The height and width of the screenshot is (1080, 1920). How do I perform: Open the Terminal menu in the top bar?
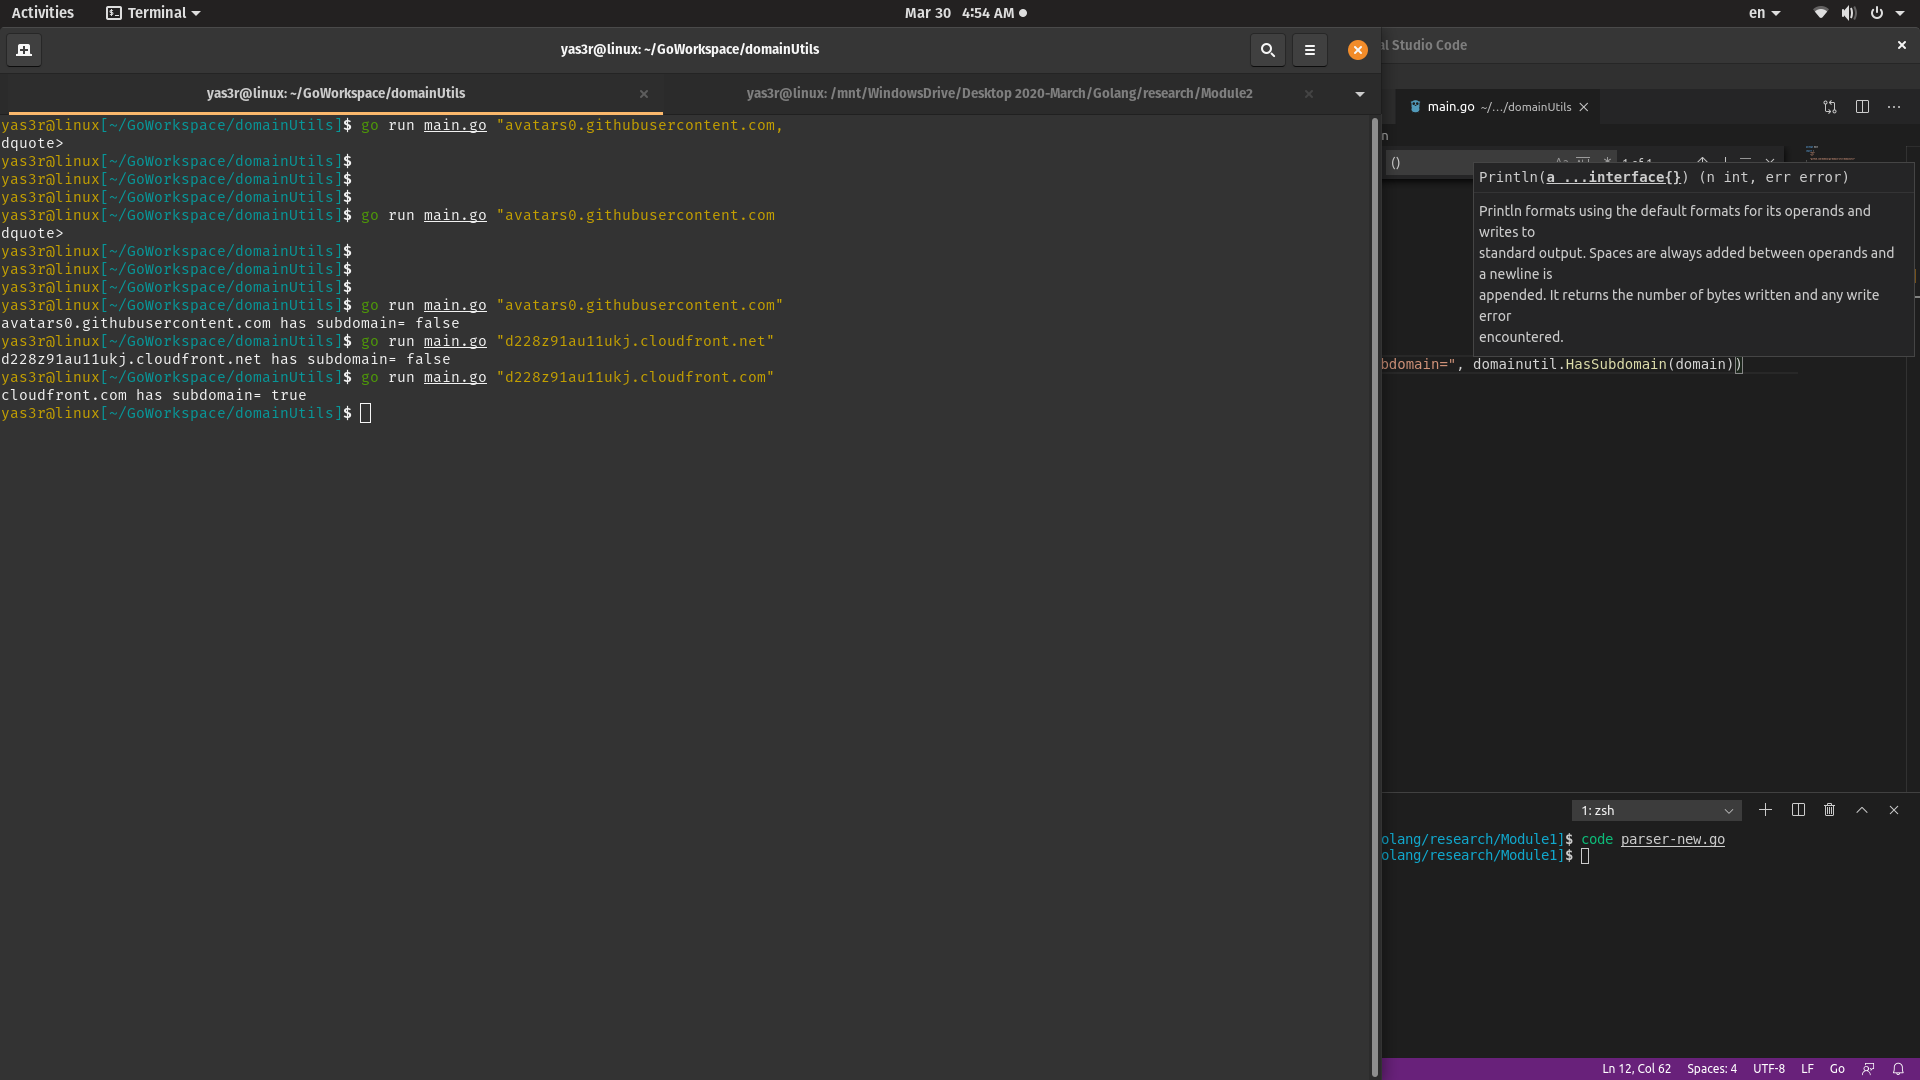tap(152, 12)
